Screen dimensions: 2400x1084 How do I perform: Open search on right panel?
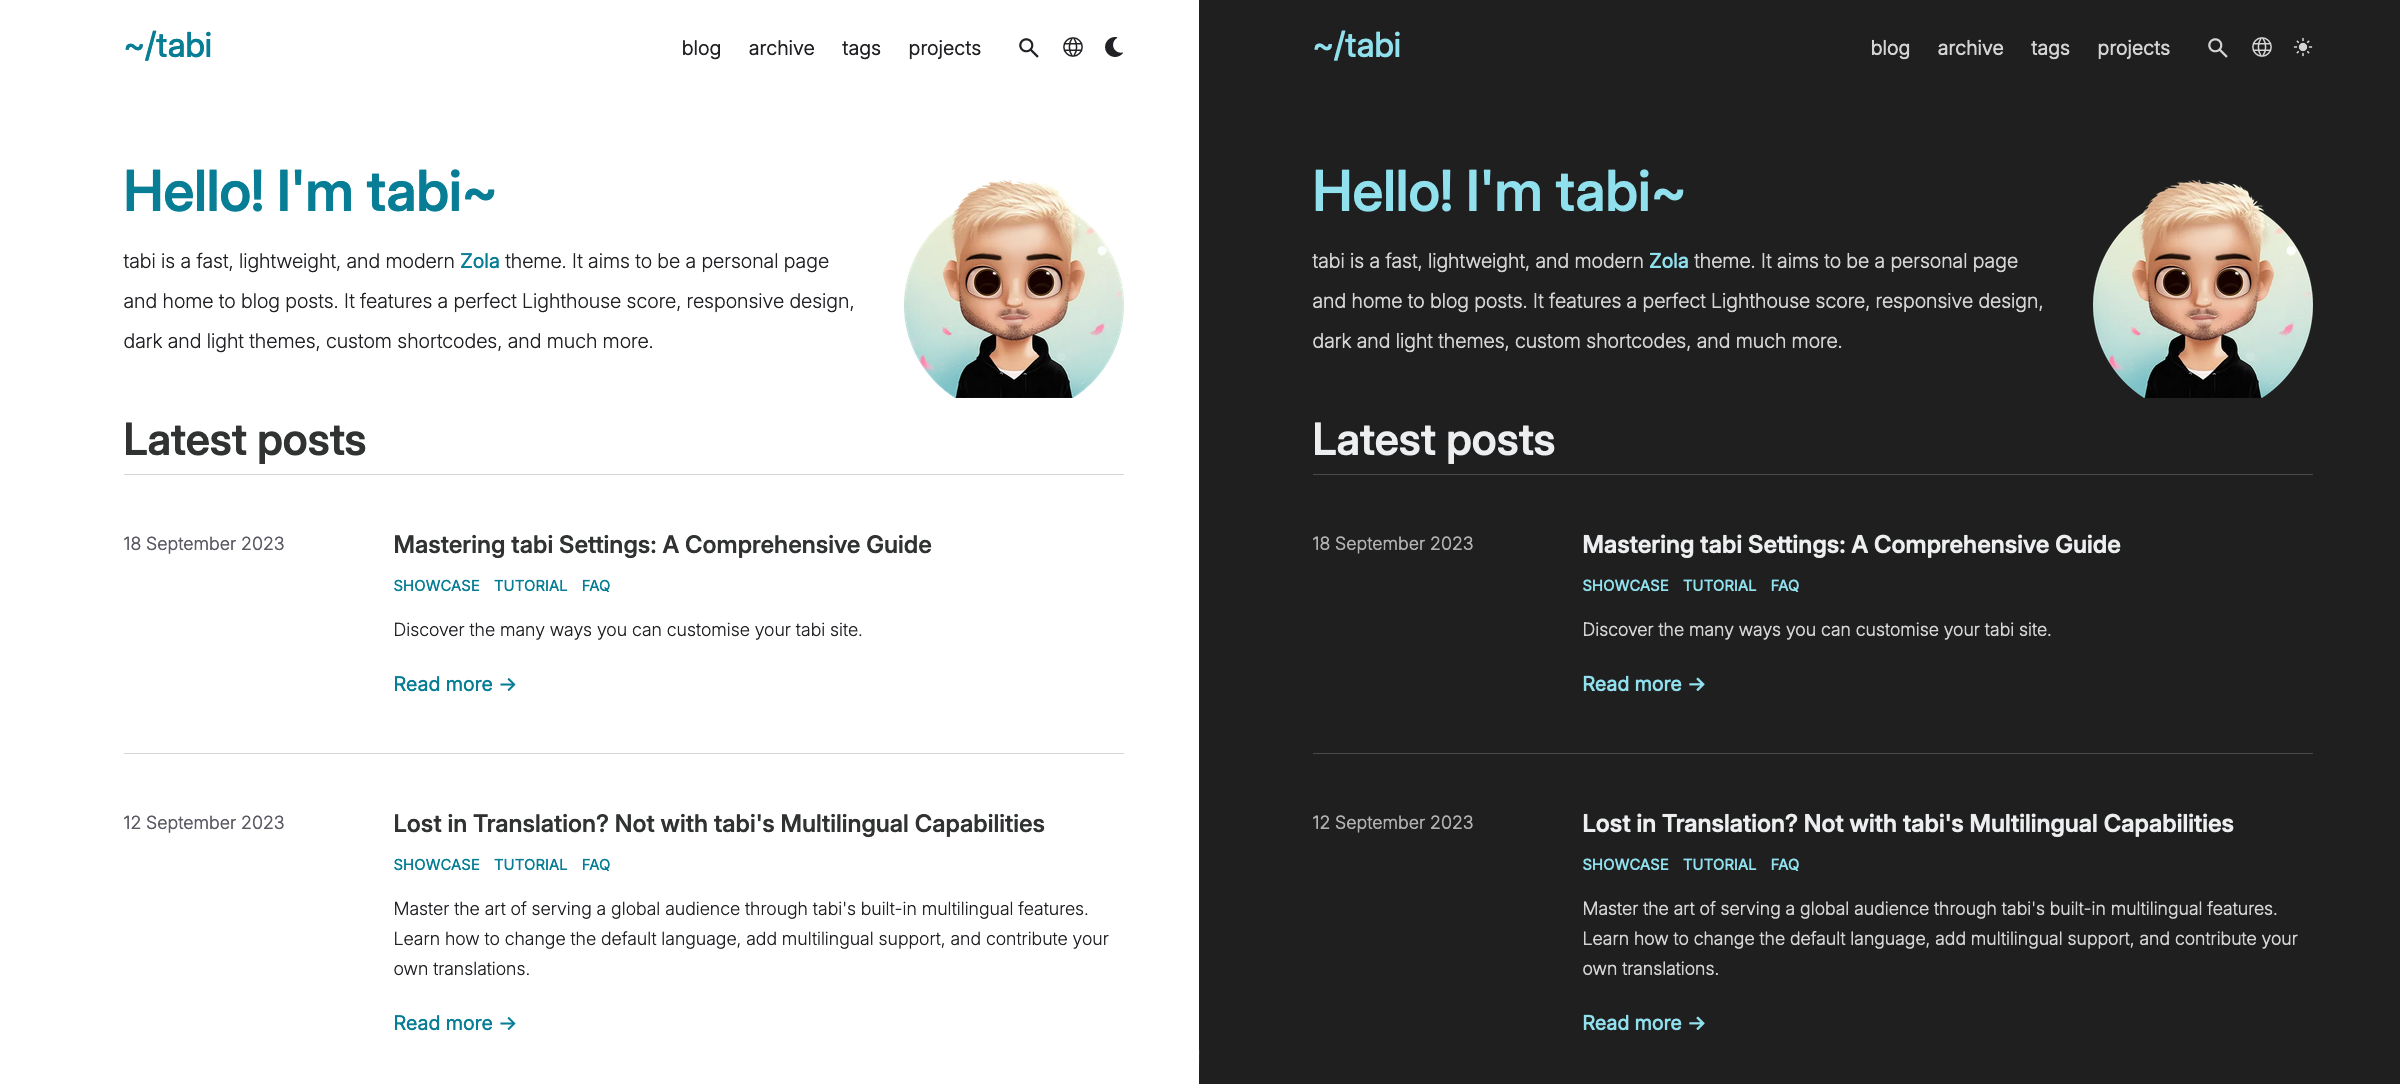tap(2216, 47)
